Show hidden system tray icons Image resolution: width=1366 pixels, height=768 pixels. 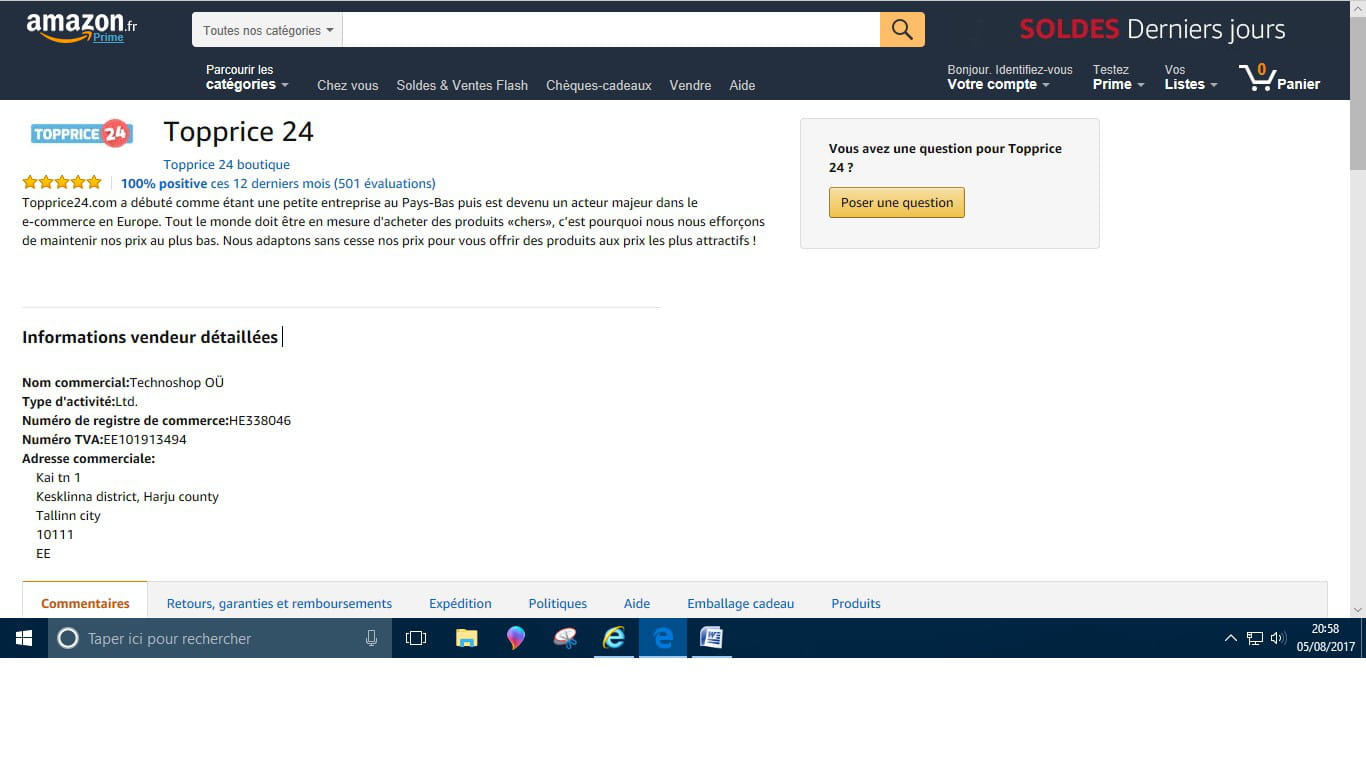coord(1230,638)
